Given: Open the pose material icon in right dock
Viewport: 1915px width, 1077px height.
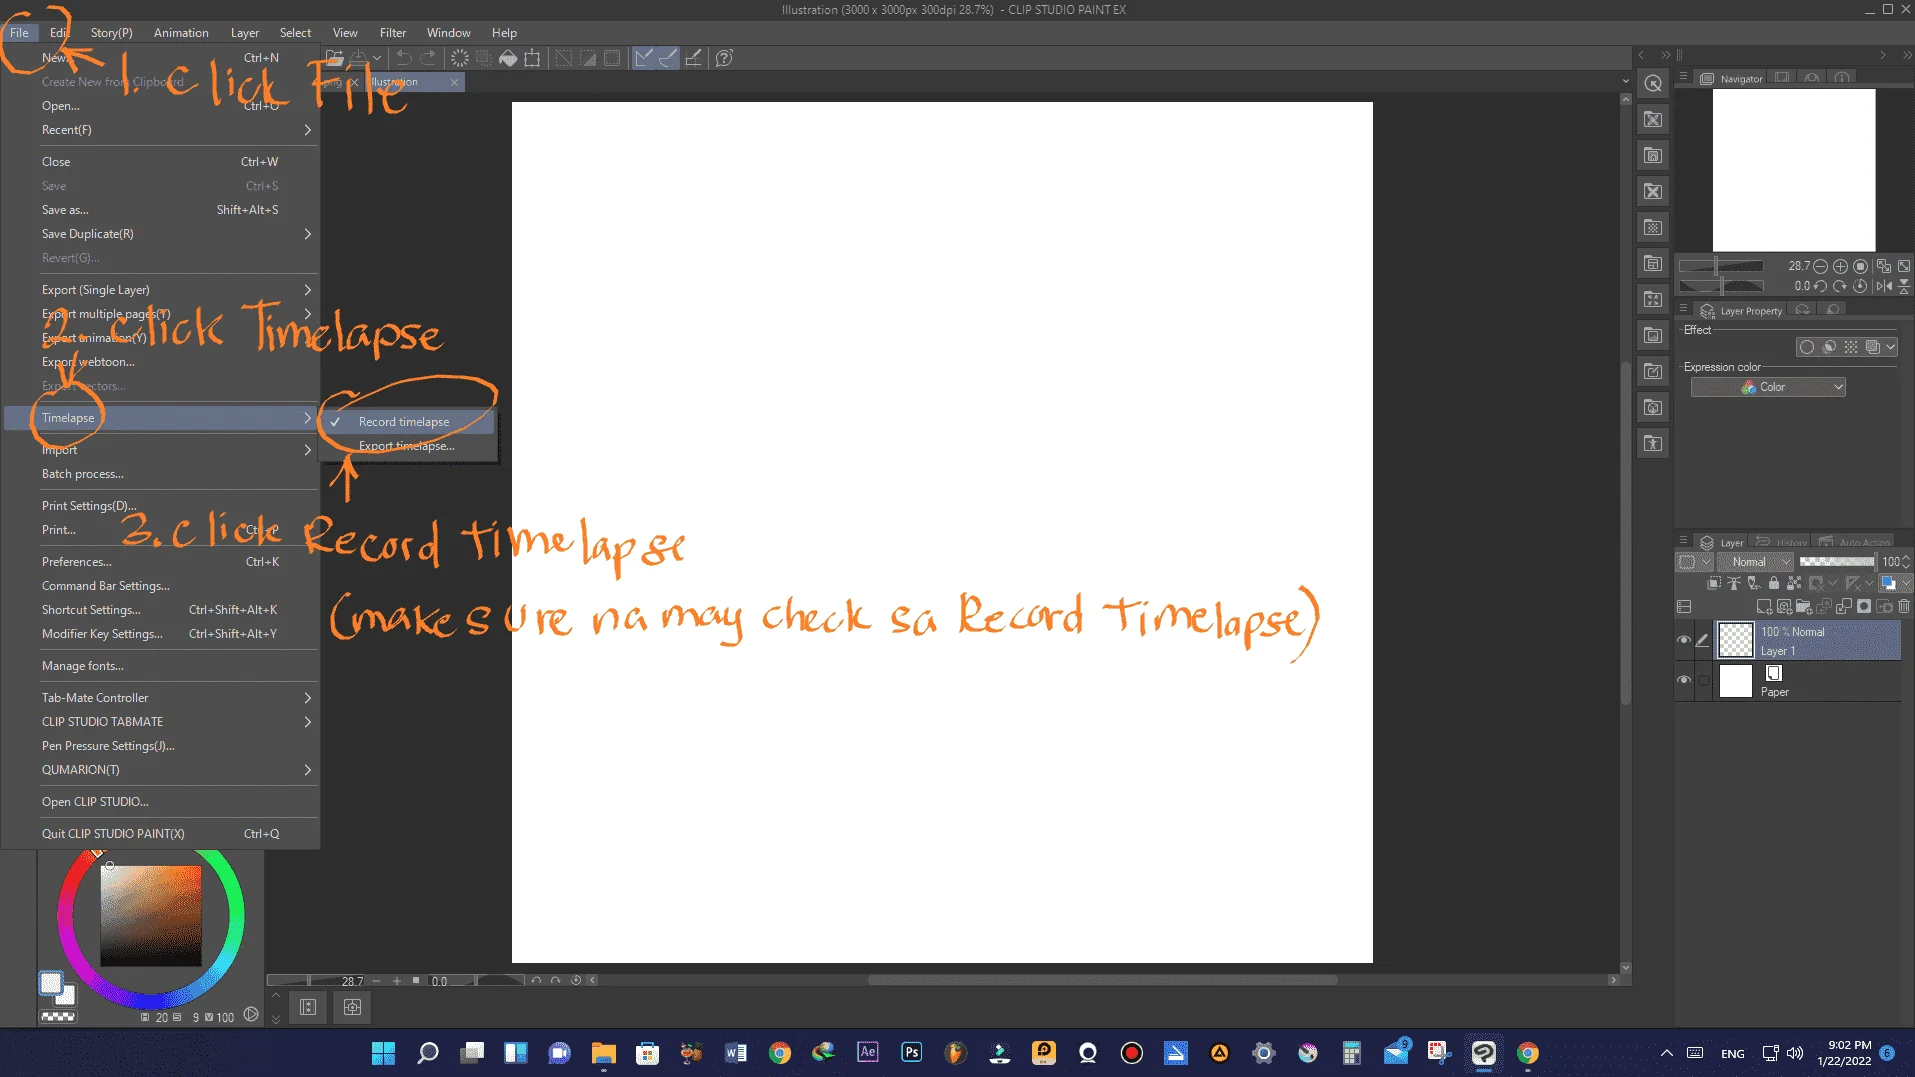Looking at the screenshot, I should (x=1653, y=443).
